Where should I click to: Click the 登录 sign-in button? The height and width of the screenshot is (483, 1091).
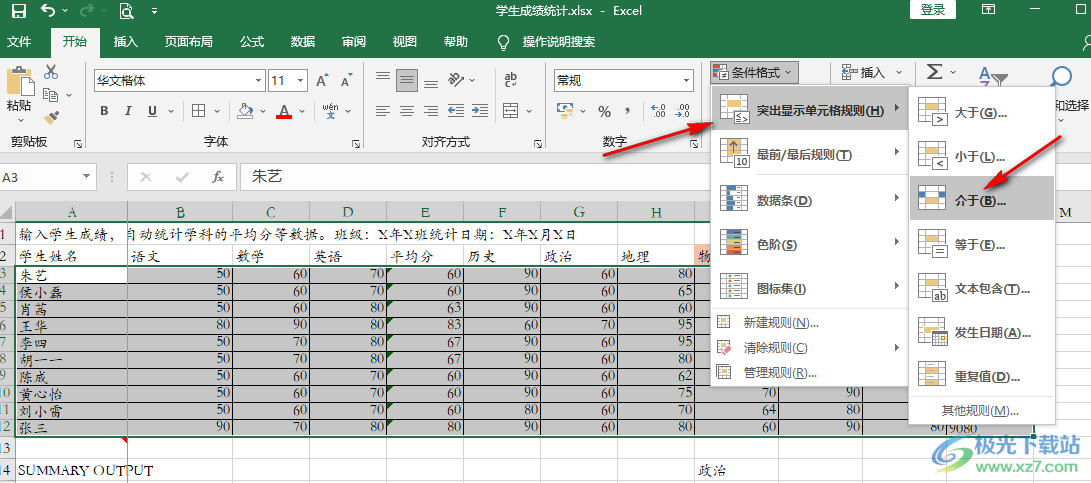click(932, 10)
